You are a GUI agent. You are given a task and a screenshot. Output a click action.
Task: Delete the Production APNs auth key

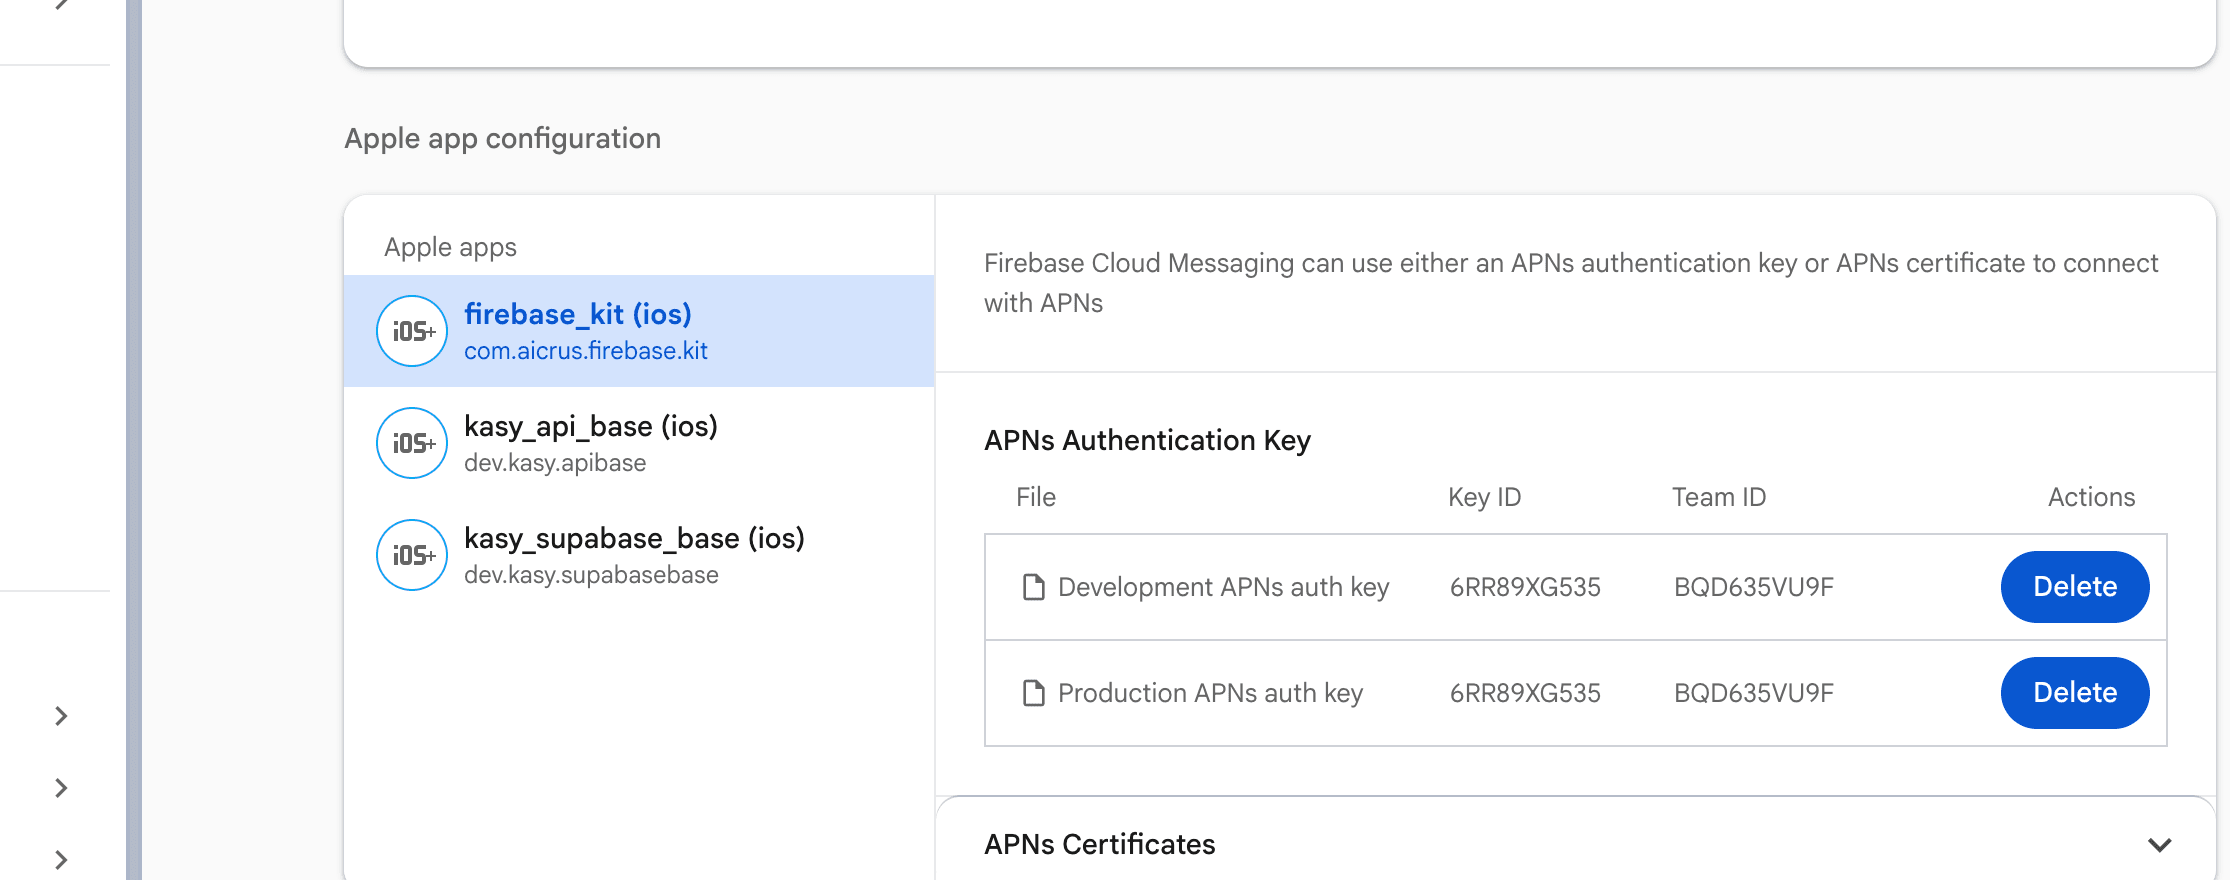[2075, 693]
